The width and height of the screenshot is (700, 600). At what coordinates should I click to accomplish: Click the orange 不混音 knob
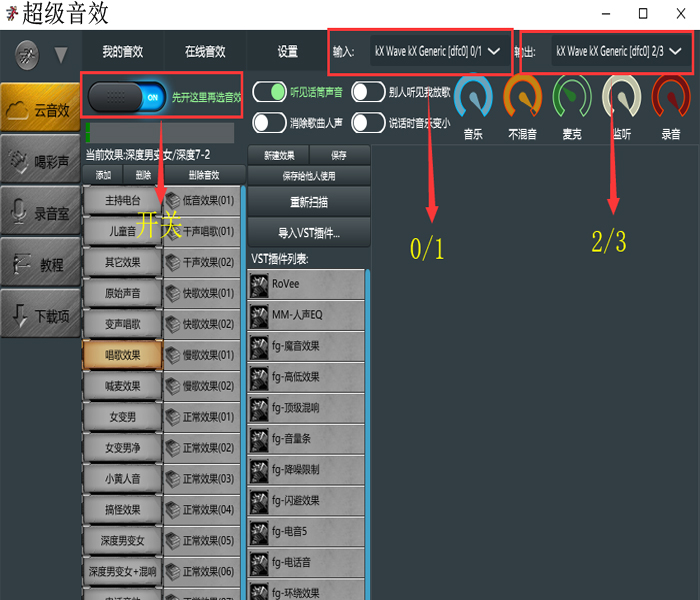click(x=523, y=97)
